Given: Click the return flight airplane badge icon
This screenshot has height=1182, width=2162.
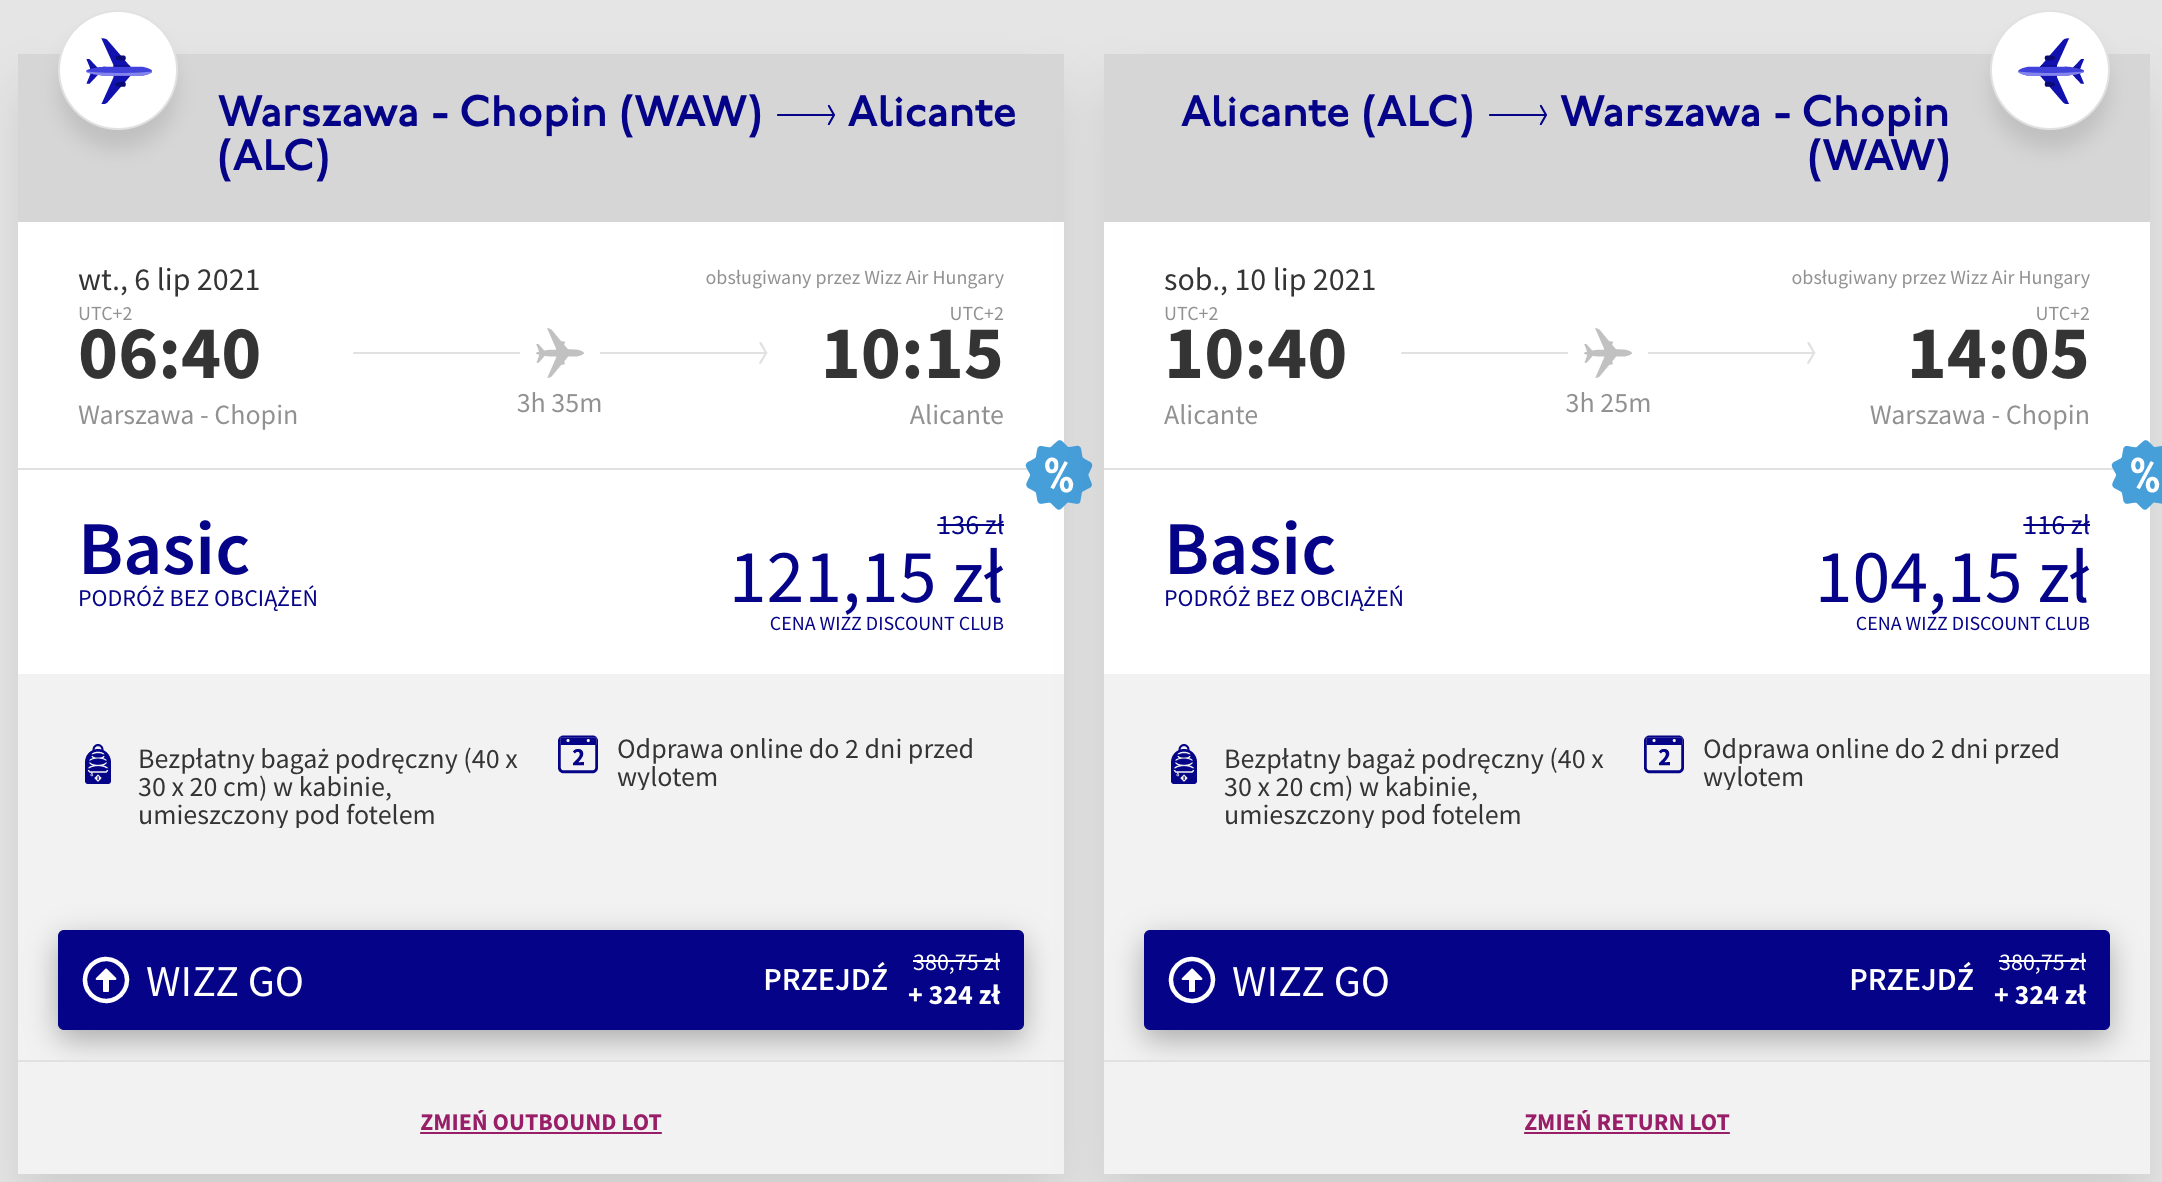Looking at the screenshot, I should 2050,71.
